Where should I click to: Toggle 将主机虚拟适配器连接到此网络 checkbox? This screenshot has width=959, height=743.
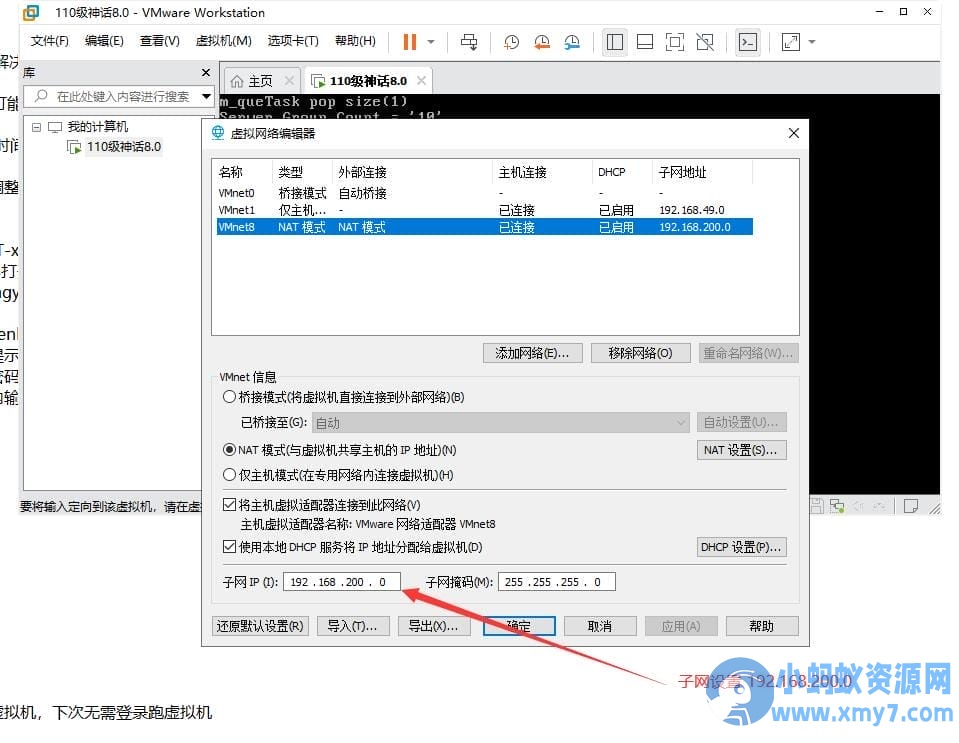point(229,505)
